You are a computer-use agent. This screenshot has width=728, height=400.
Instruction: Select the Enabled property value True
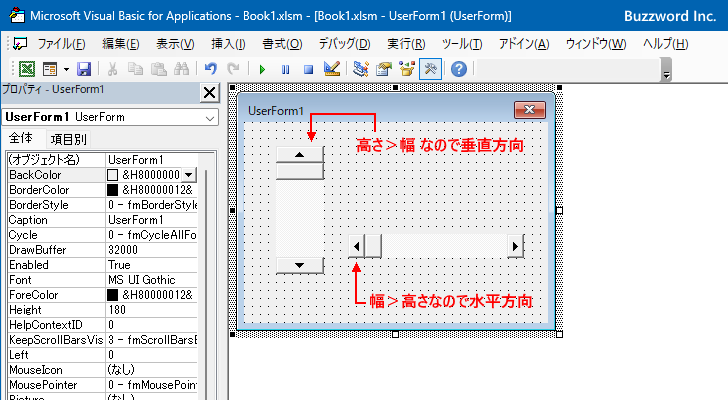[151, 265]
